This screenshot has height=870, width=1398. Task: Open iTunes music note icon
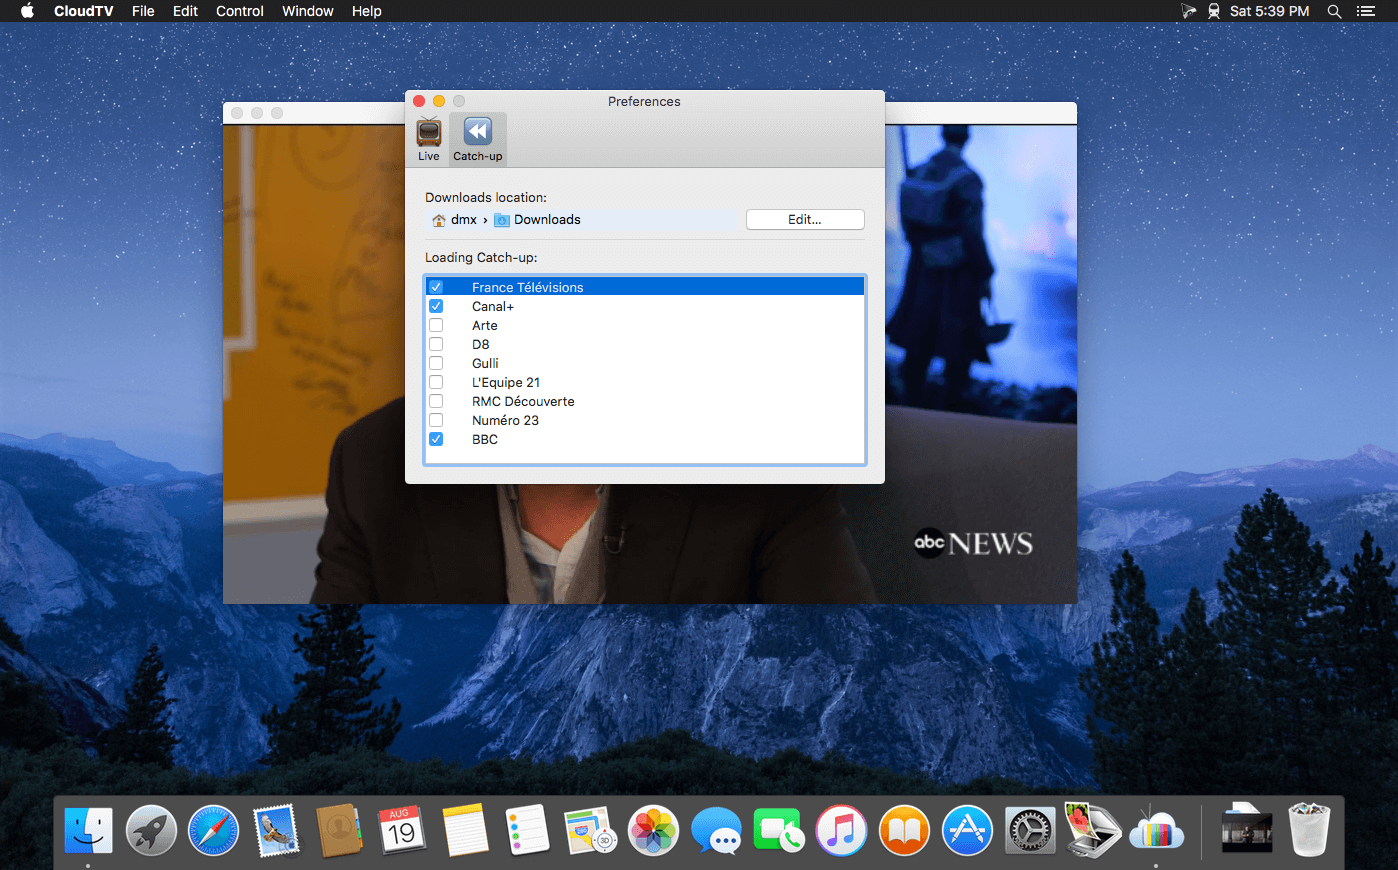842,831
